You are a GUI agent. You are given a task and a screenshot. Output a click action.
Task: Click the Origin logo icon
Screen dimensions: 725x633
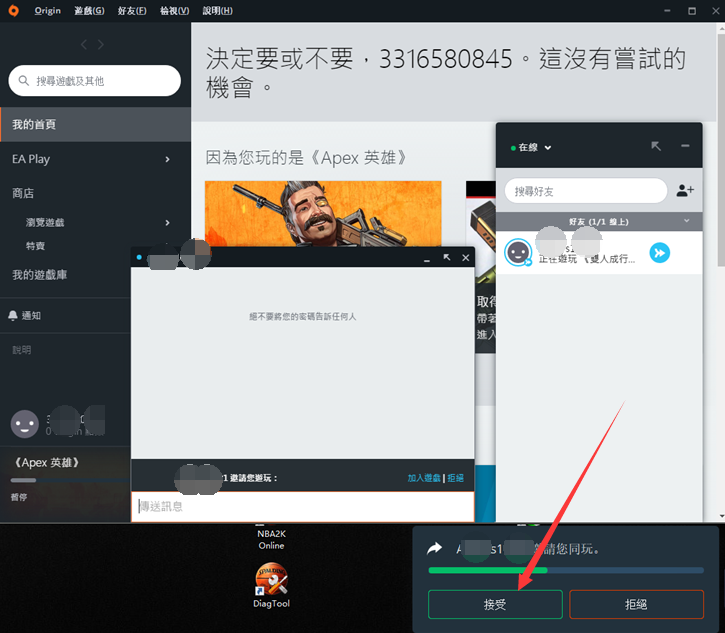[x=13, y=10]
